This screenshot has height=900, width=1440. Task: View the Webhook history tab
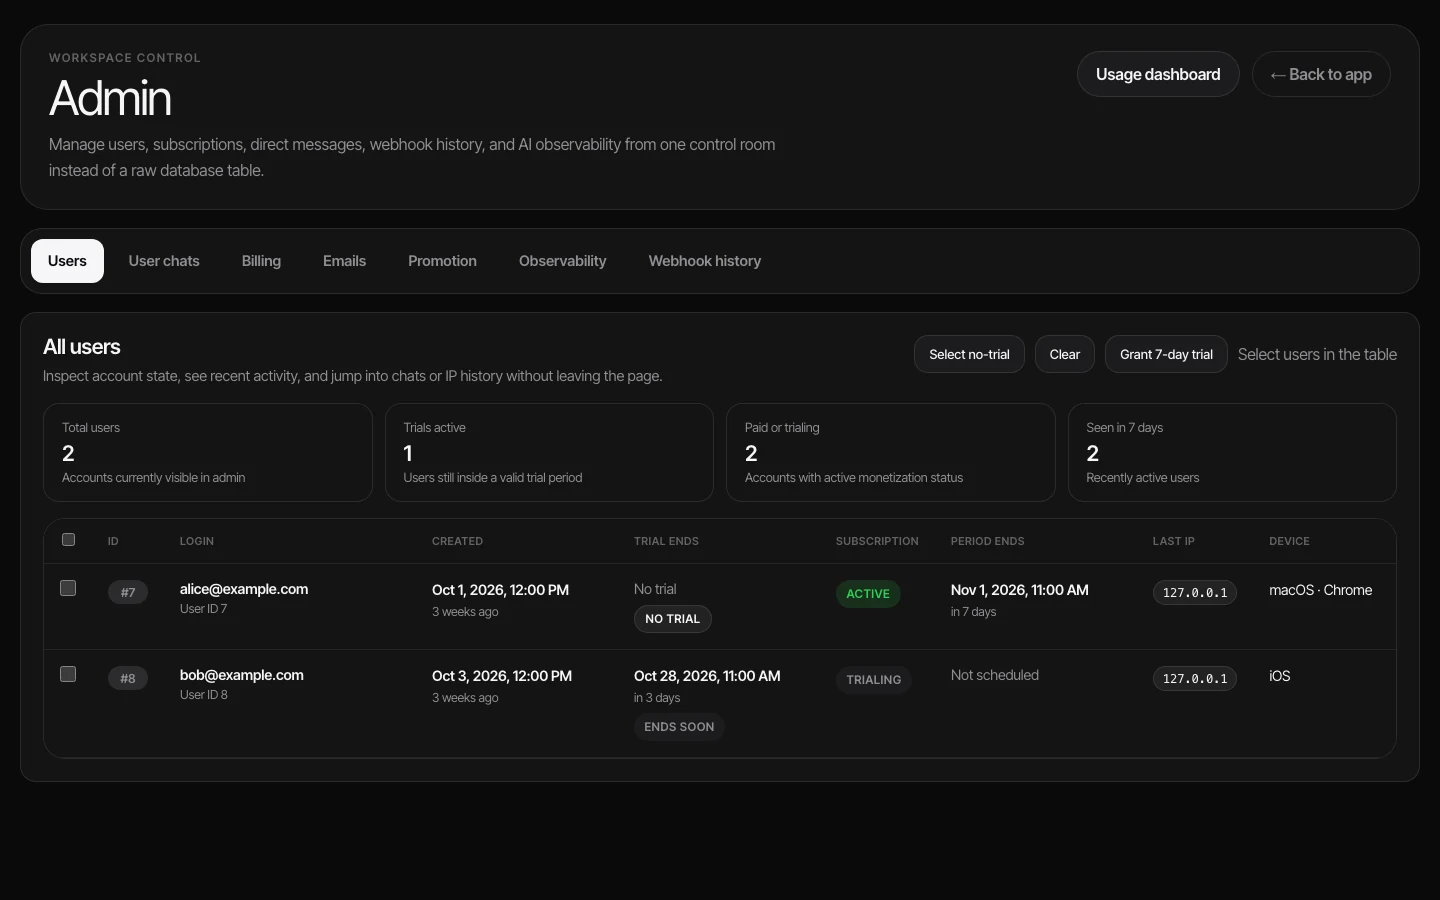705,261
